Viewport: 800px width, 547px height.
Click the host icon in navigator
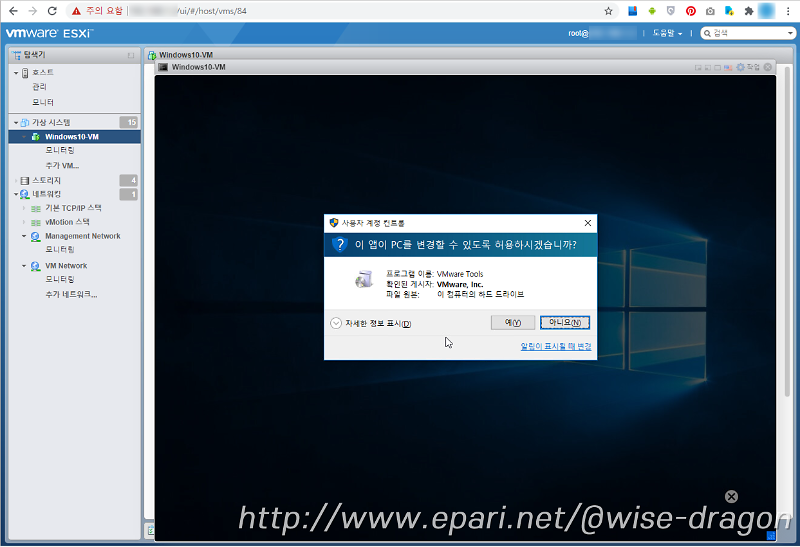click(x=25, y=72)
